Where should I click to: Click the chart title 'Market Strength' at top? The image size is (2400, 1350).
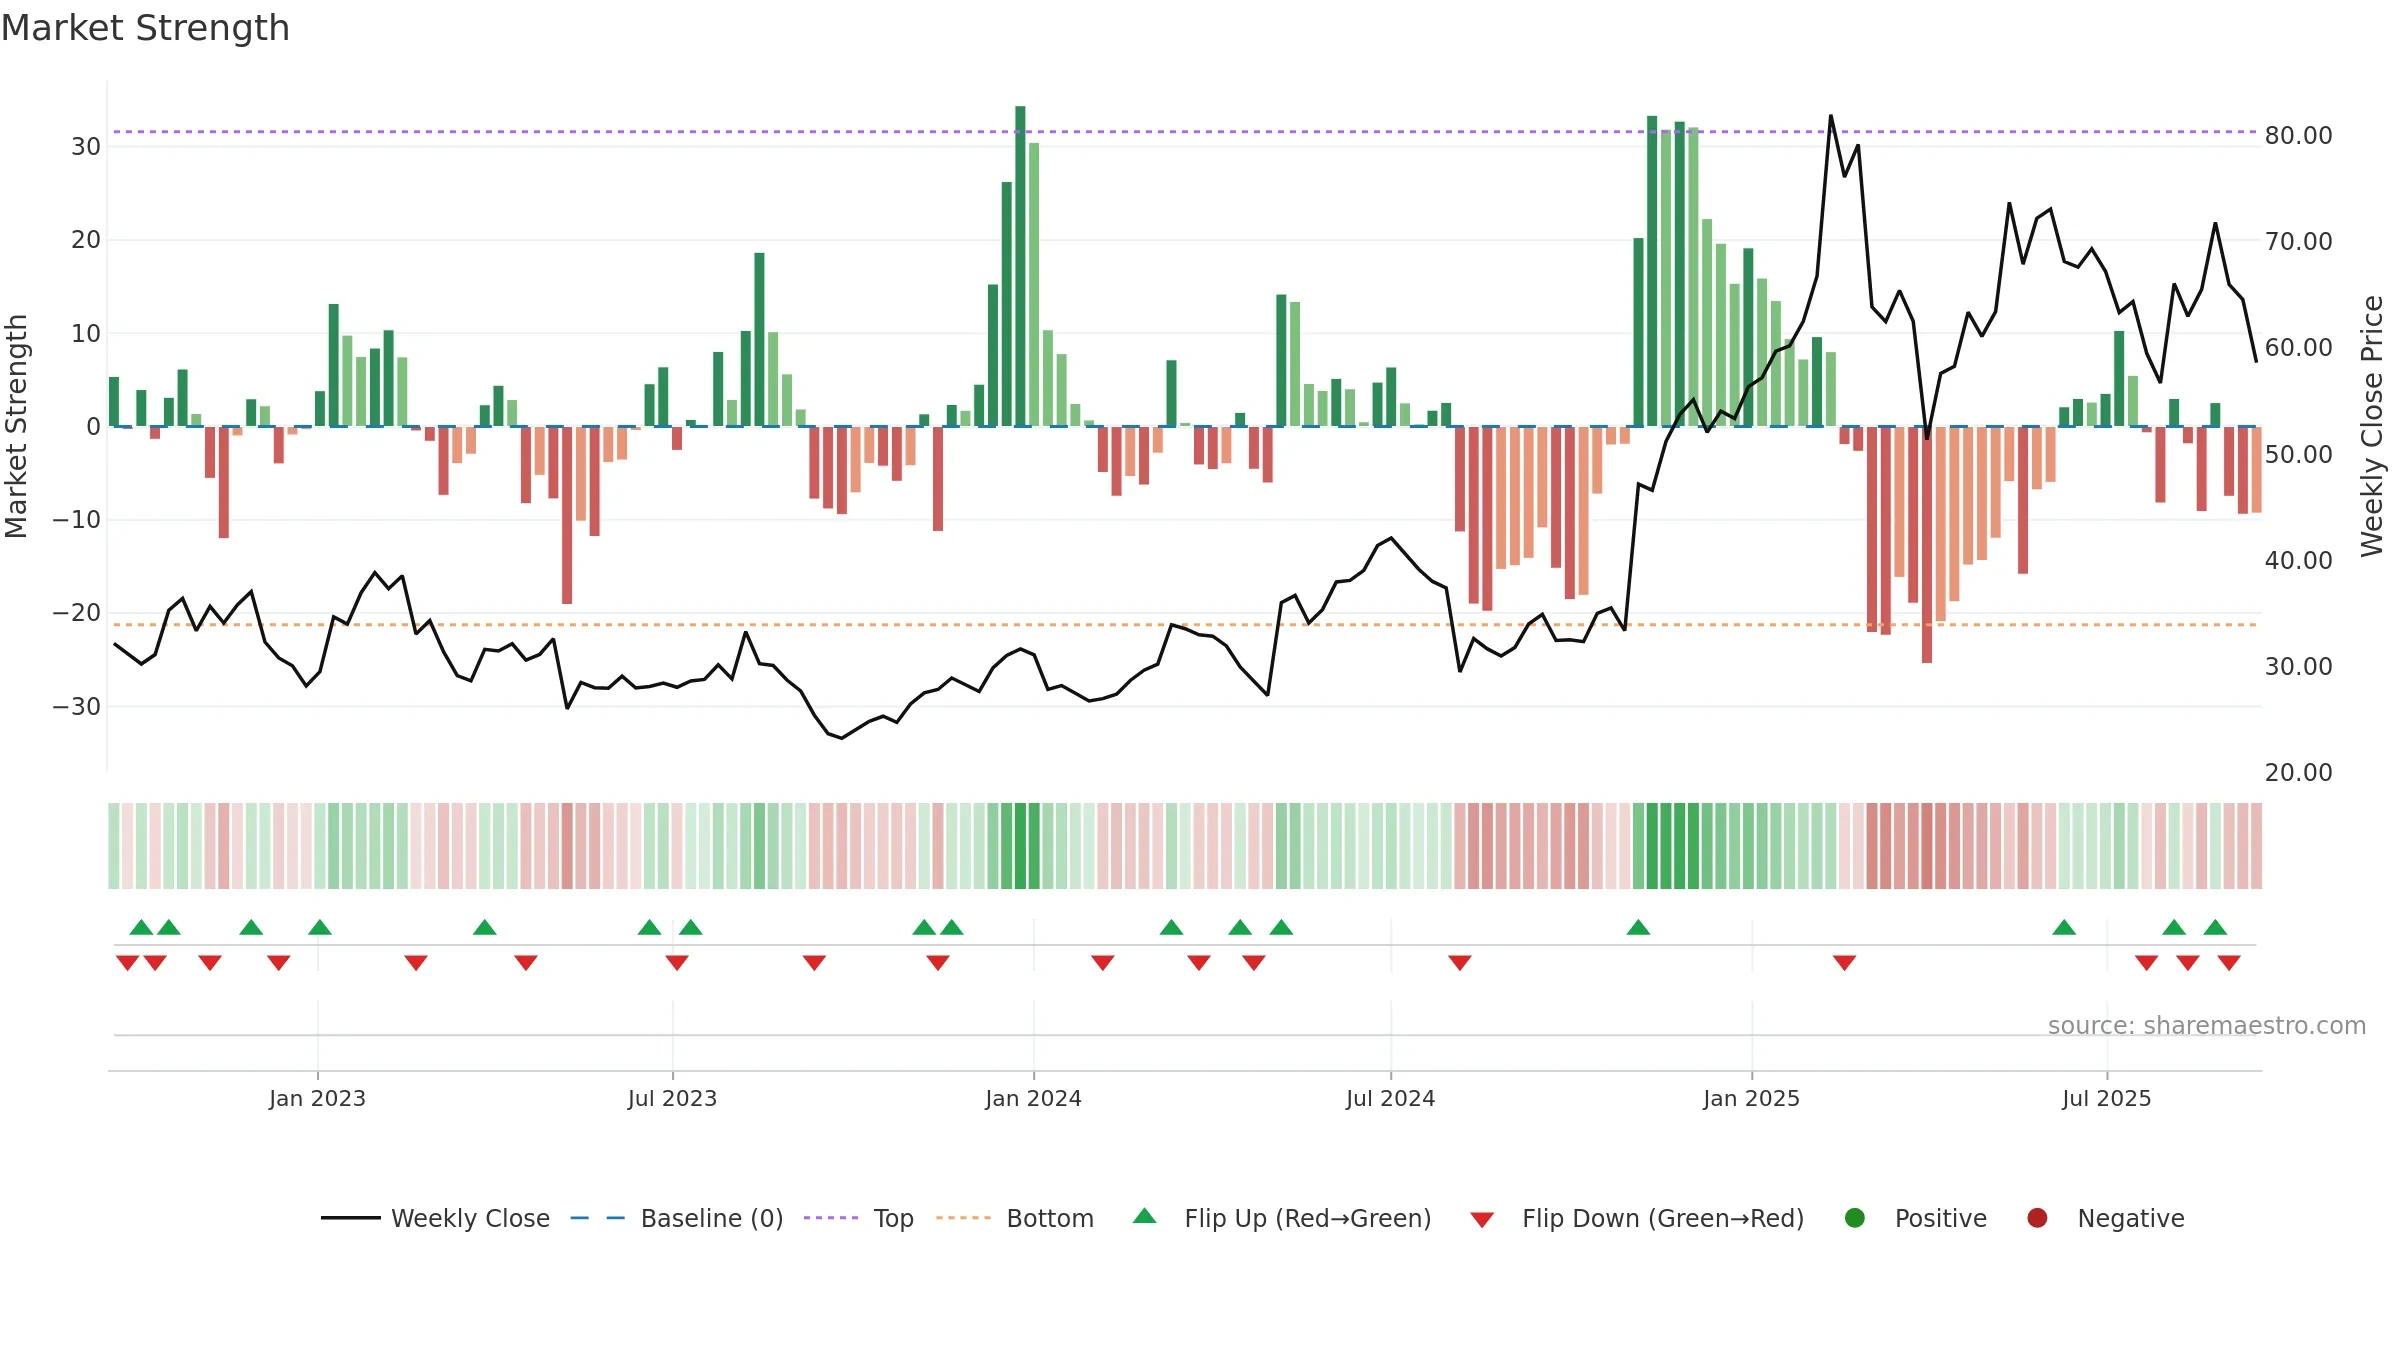(x=145, y=28)
